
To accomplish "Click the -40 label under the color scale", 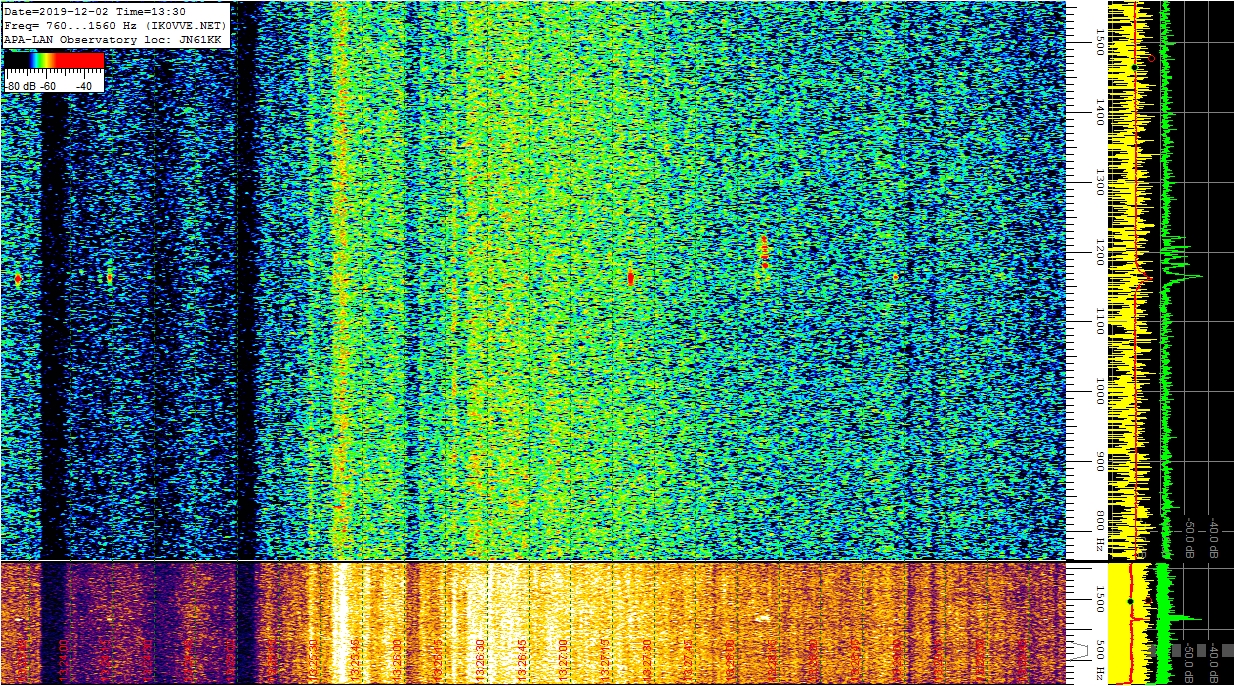I will tap(83, 87).
